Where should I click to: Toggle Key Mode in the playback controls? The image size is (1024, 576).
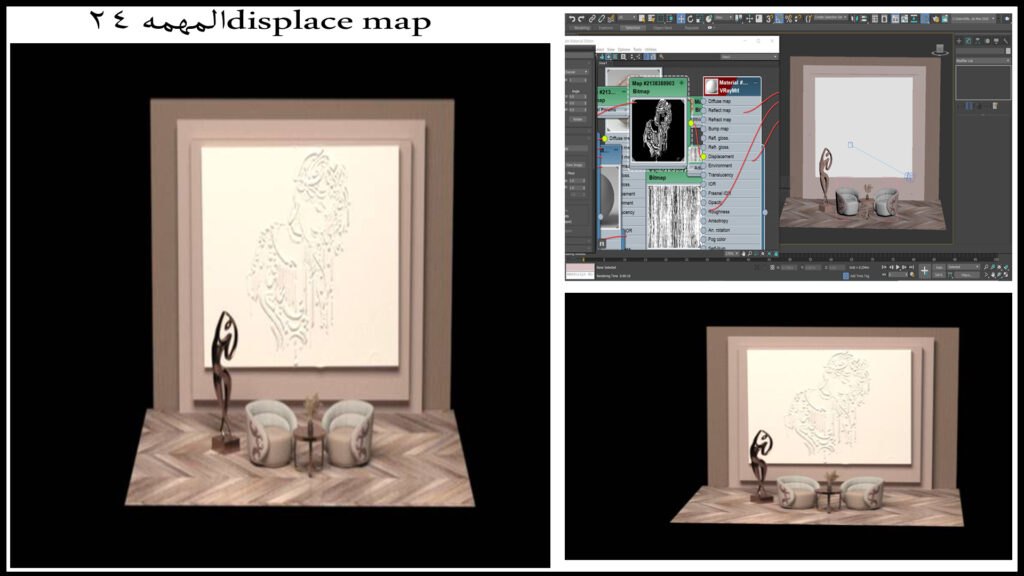[x=884, y=274]
